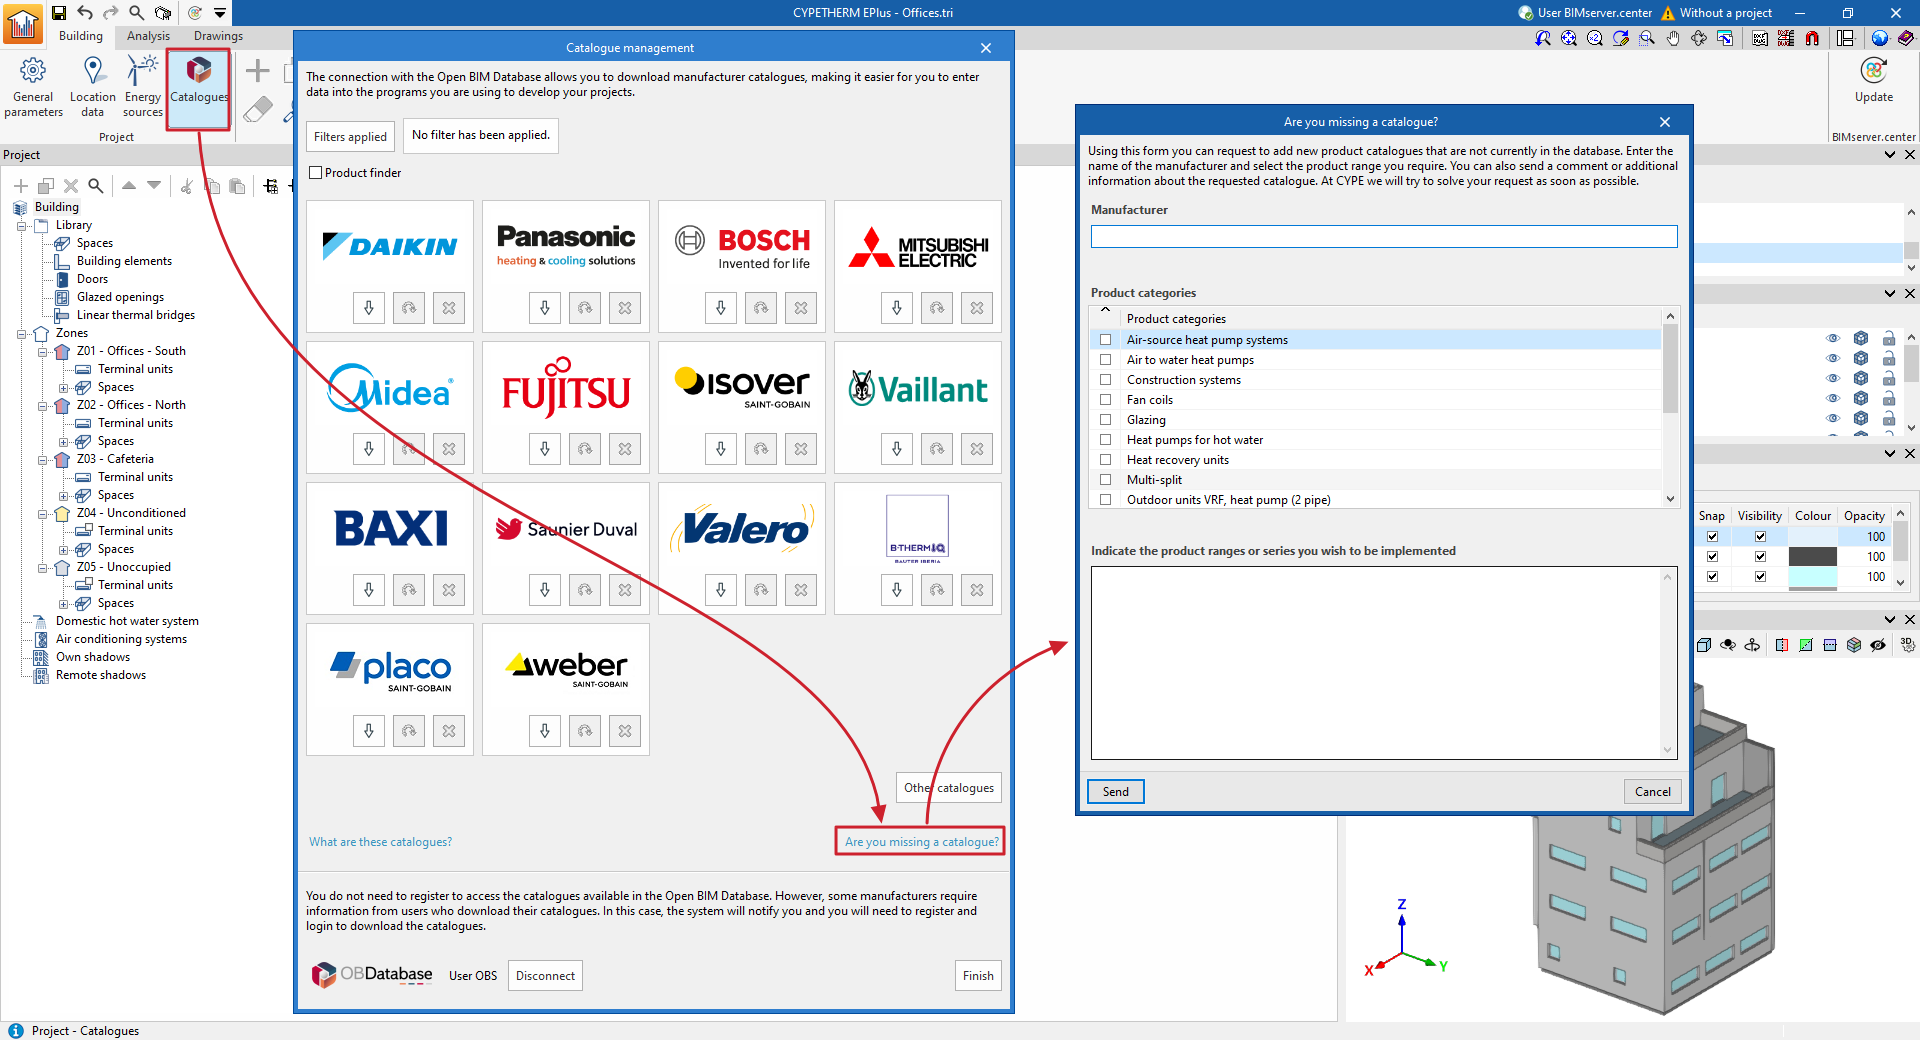Open the 'What are these catalogues?' link
The width and height of the screenshot is (1920, 1040).
[x=380, y=842]
